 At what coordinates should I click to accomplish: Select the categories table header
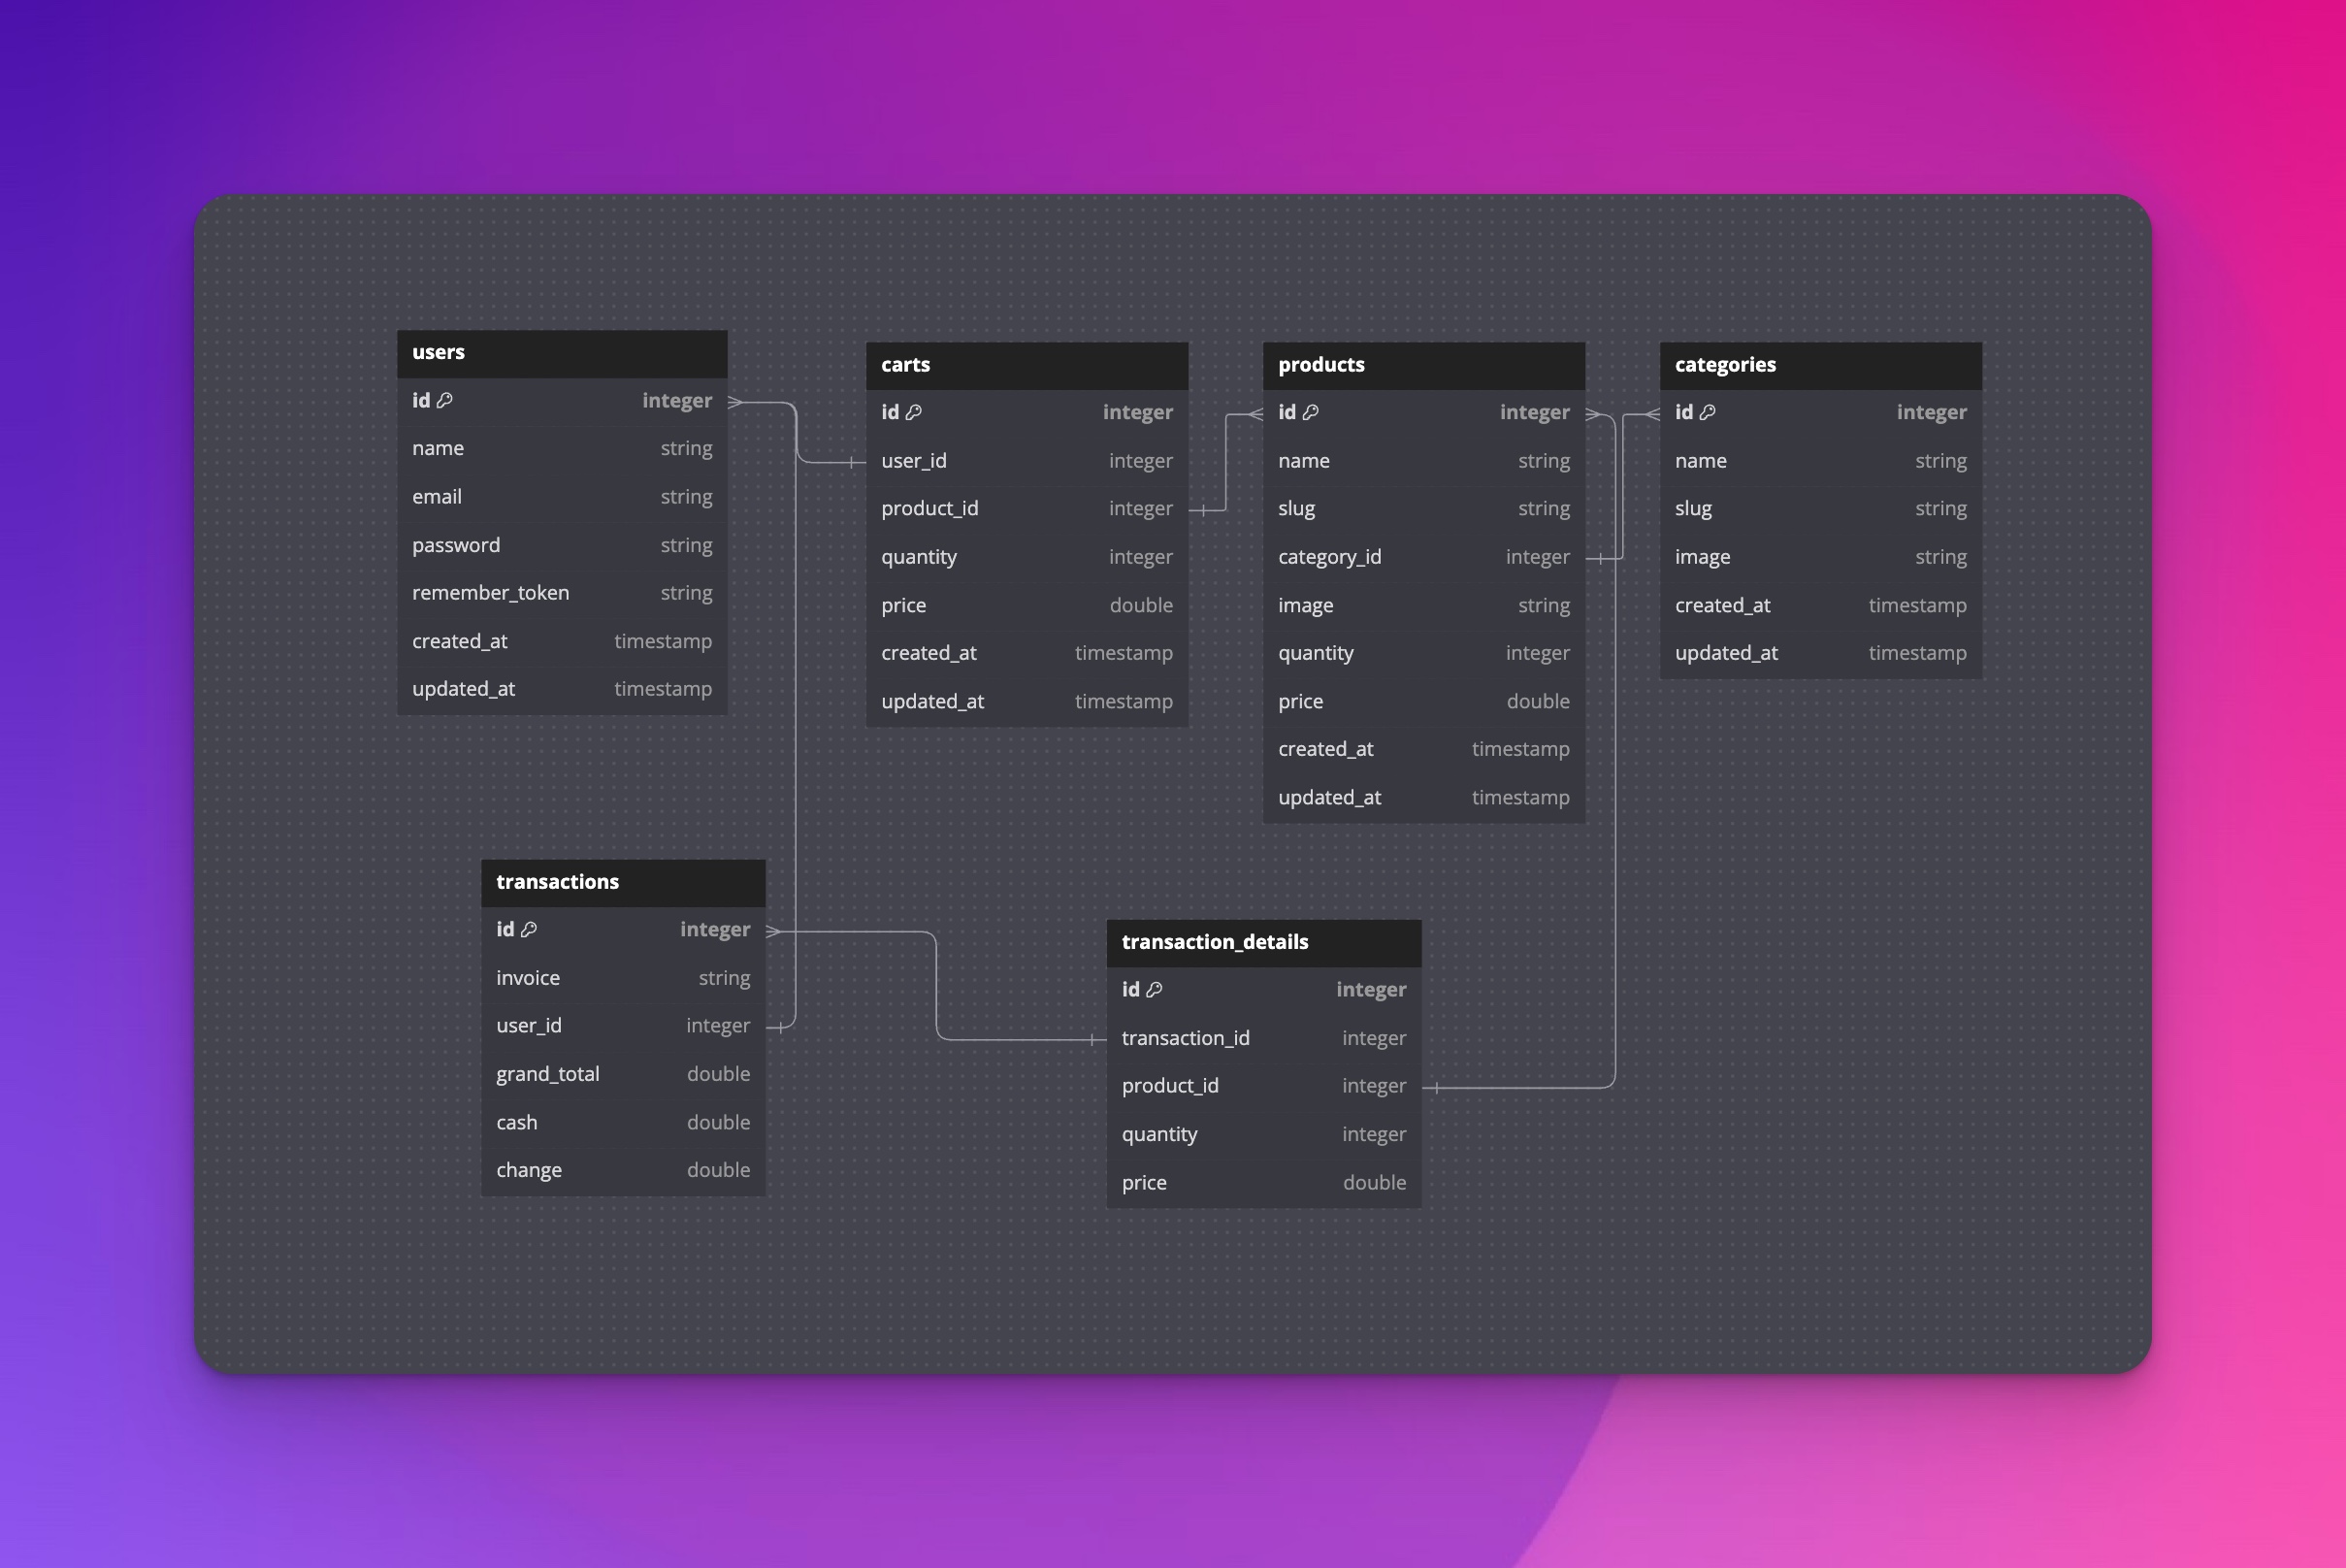point(1820,365)
